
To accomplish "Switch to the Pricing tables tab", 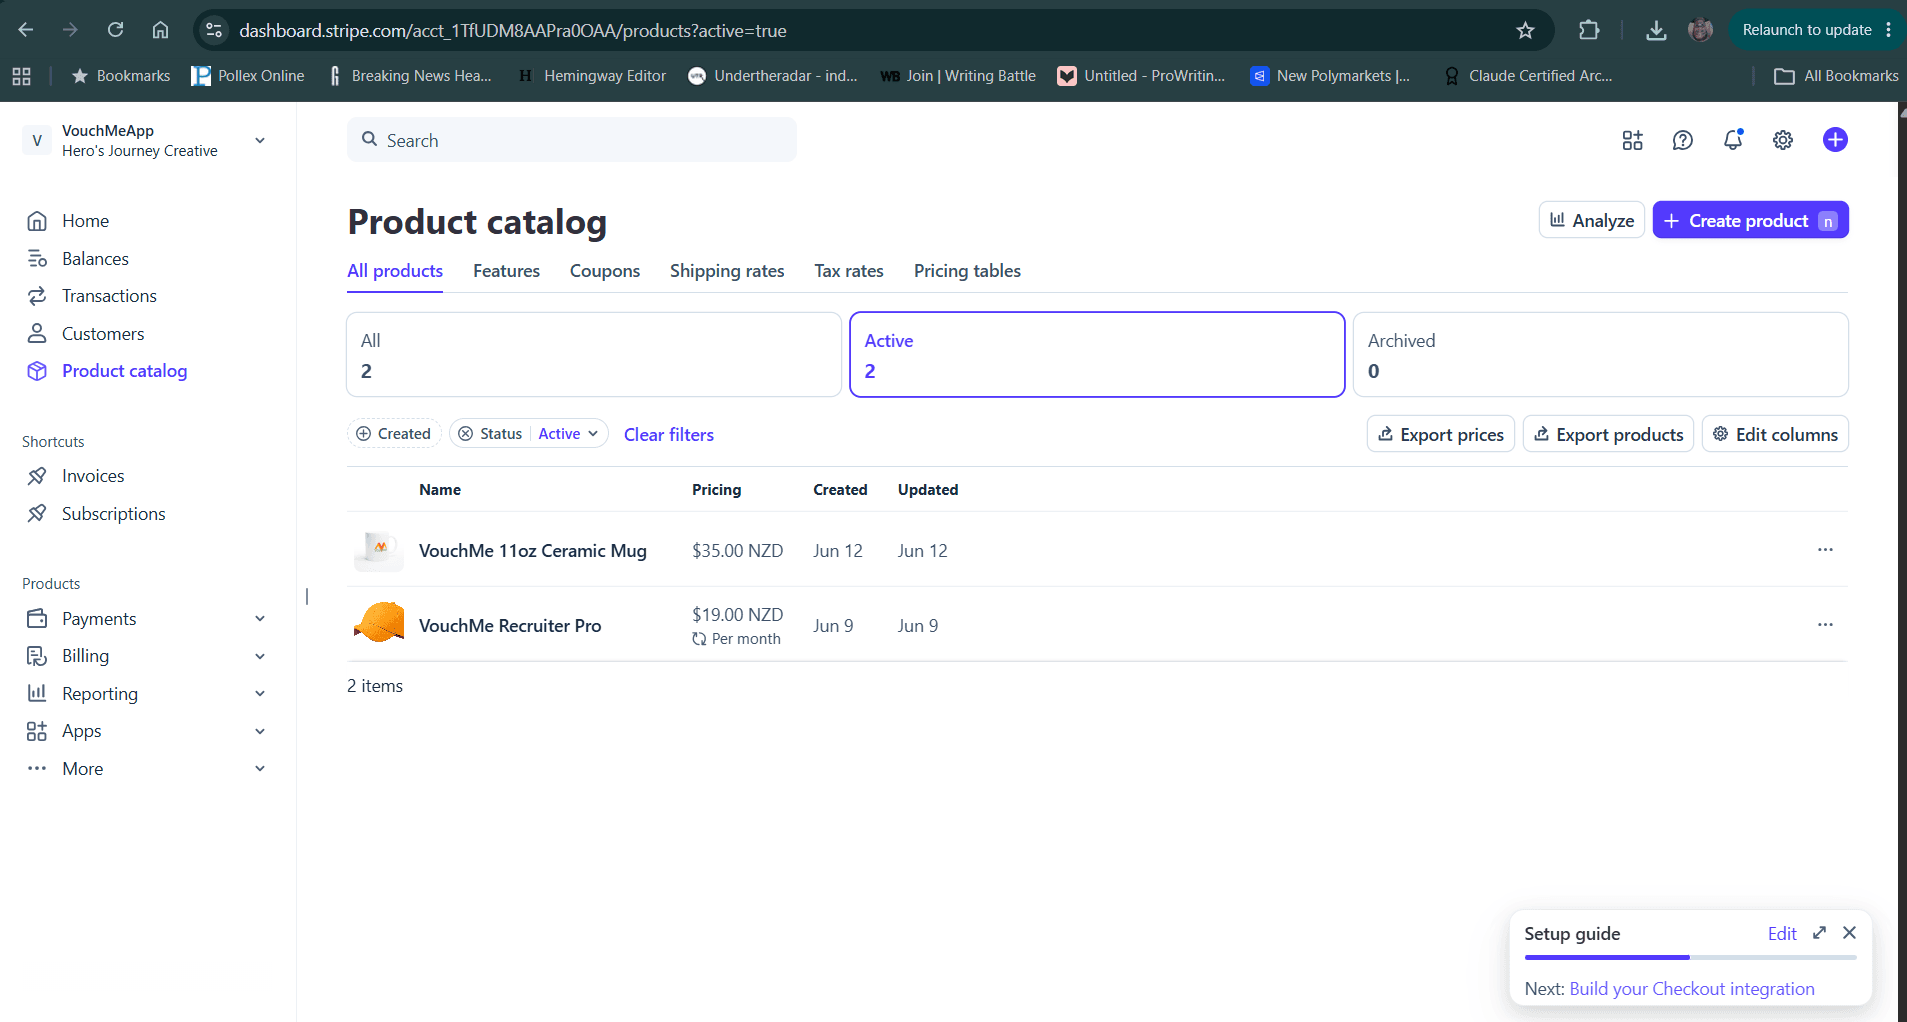I will click(x=967, y=271).
